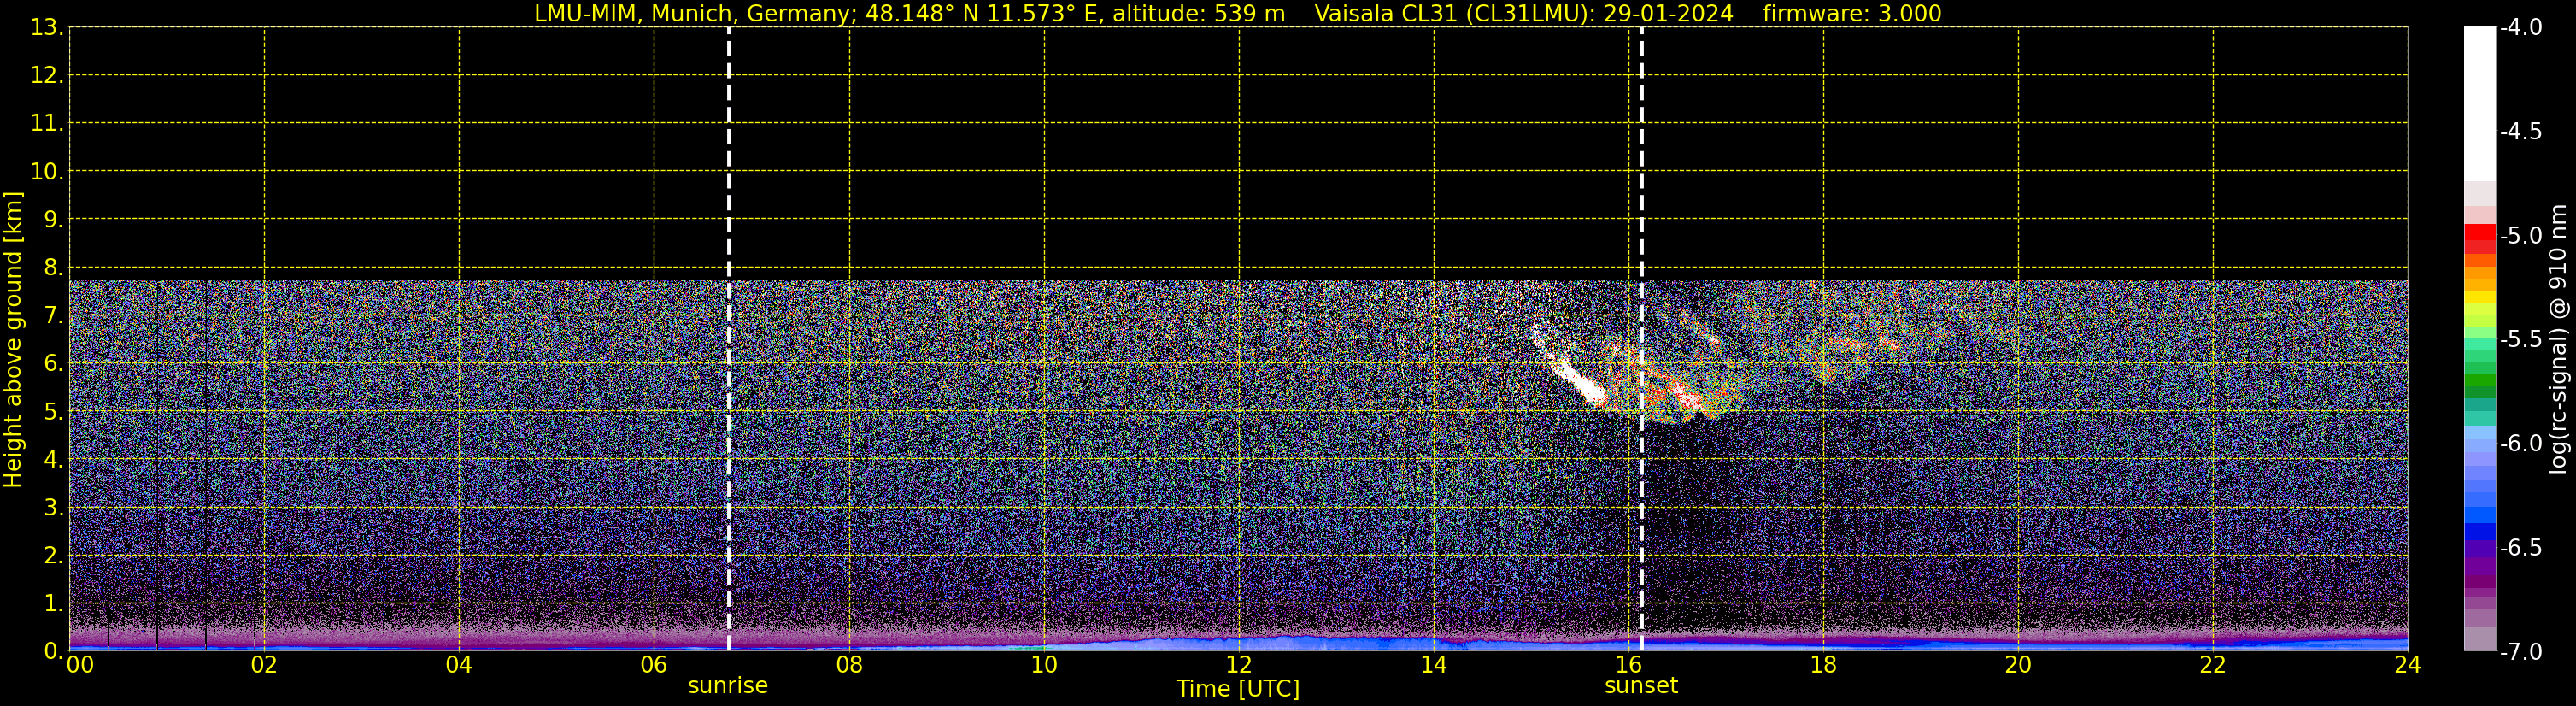Click the "Time [UTC]" axis title
This screenshot has width=2576, height=706.
click(x=1237, y=689)
